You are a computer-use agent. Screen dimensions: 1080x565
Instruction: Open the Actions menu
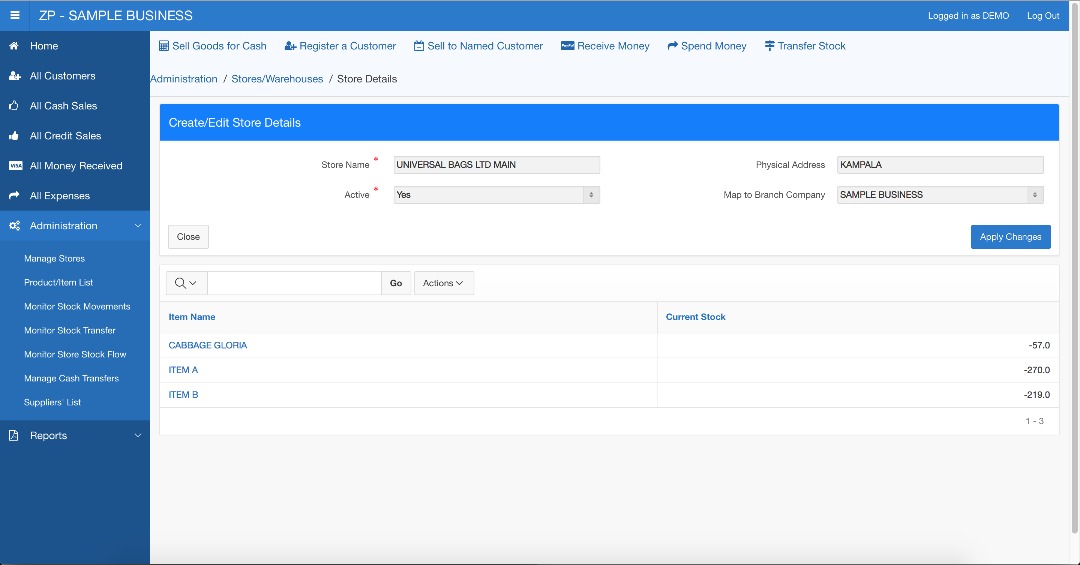coord(443,283)
